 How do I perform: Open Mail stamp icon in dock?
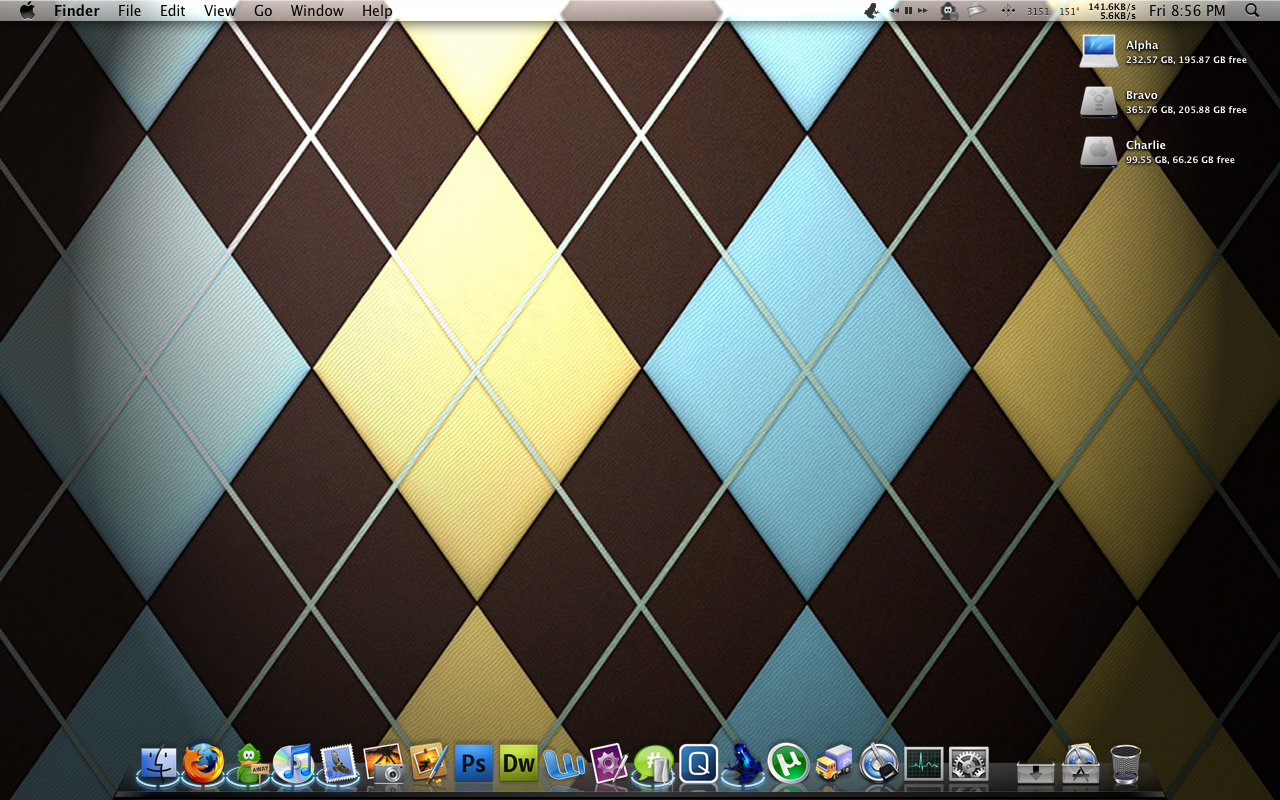339,764
